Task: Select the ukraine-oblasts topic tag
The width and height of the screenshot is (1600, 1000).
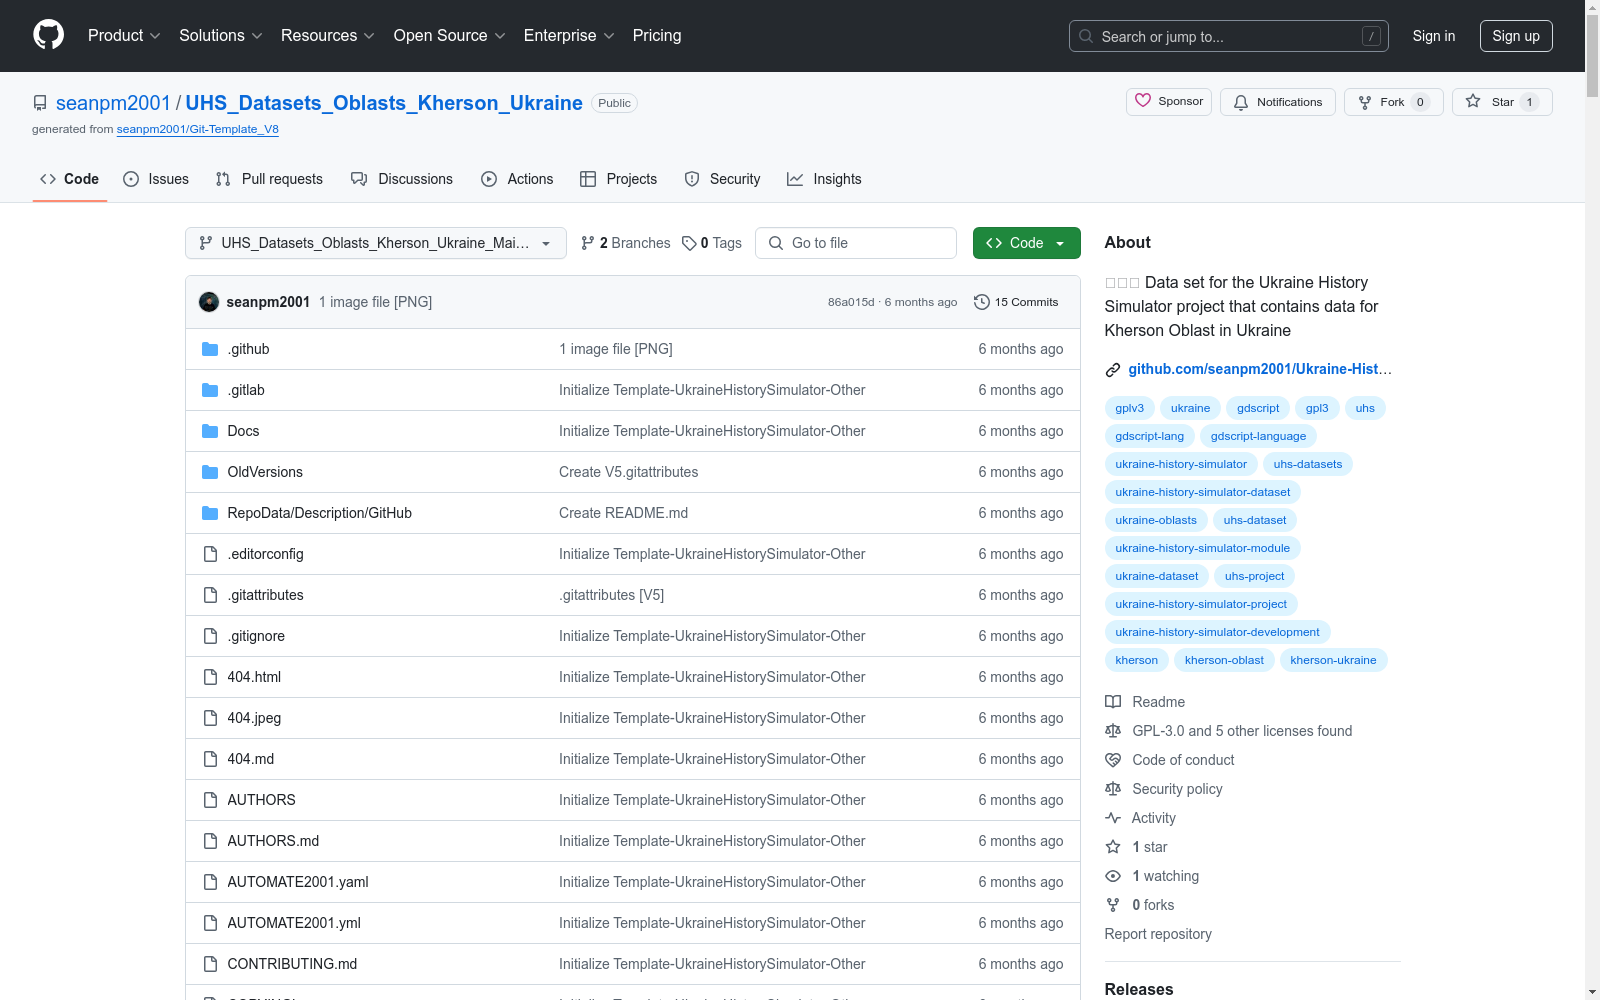Action: click(x=1156, y=520)
